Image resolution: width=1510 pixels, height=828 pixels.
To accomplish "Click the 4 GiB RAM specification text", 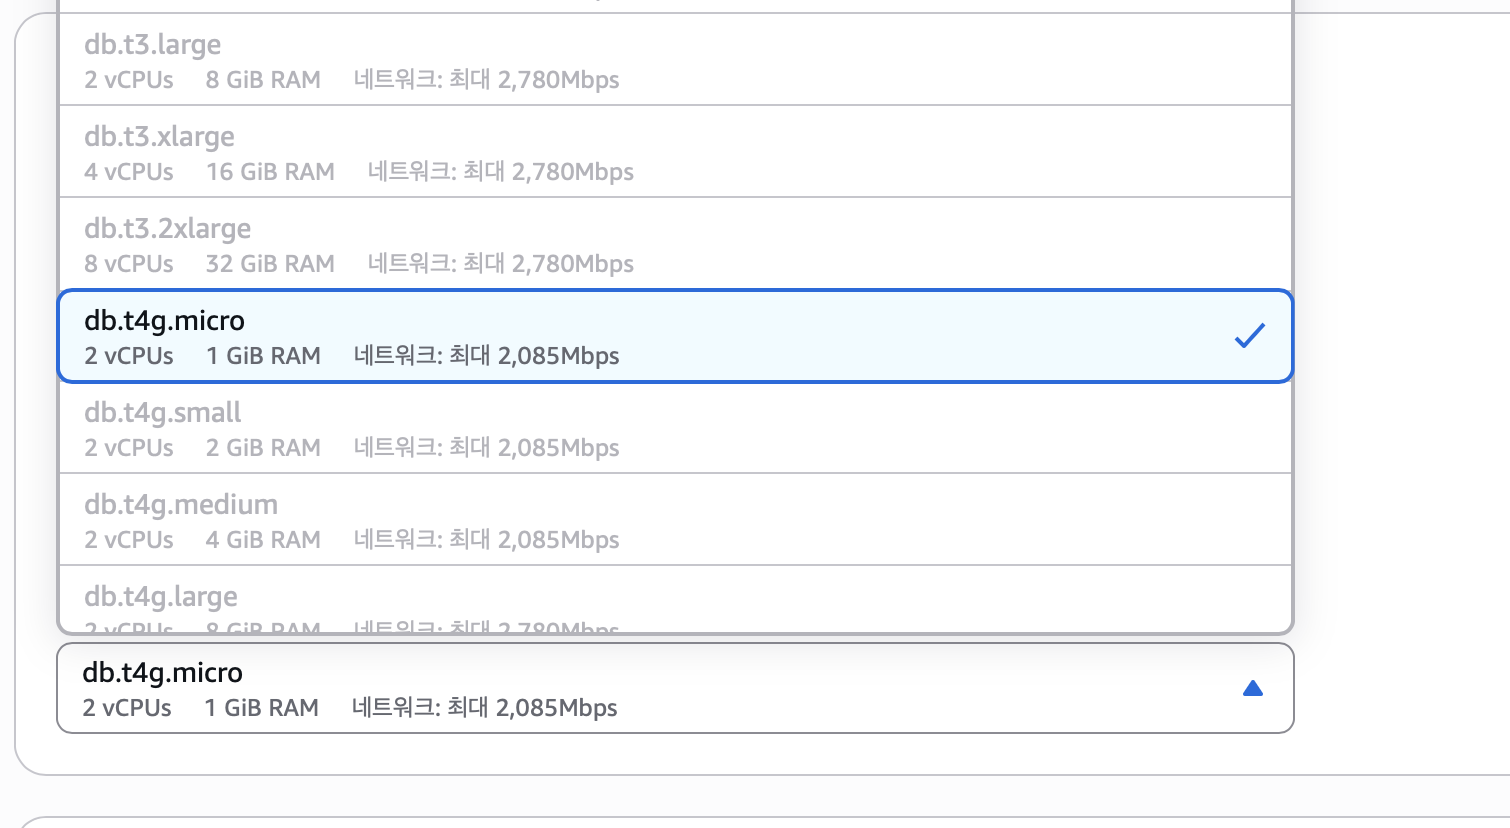I will tap(263, 540).
